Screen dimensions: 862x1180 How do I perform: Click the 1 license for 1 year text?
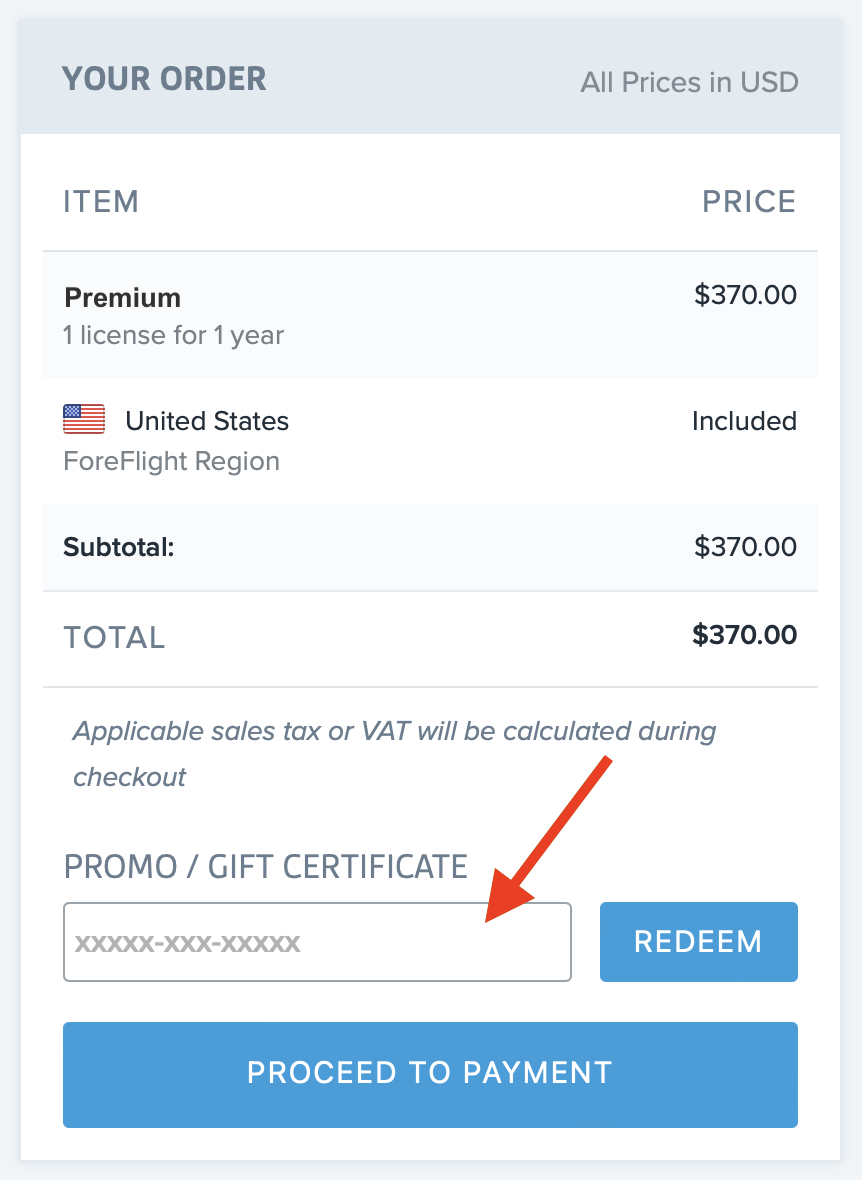[173, 335]
